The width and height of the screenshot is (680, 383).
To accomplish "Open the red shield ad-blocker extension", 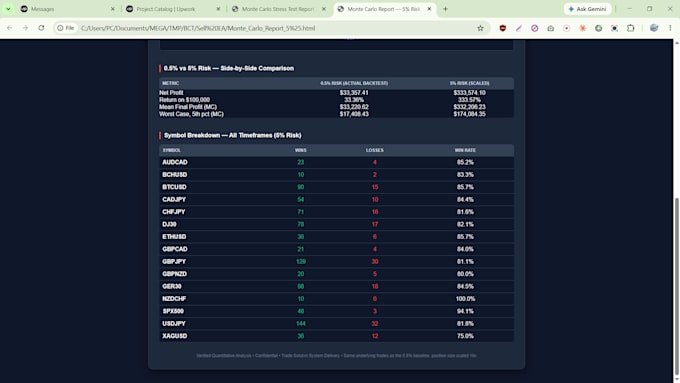I will point(503,28).
